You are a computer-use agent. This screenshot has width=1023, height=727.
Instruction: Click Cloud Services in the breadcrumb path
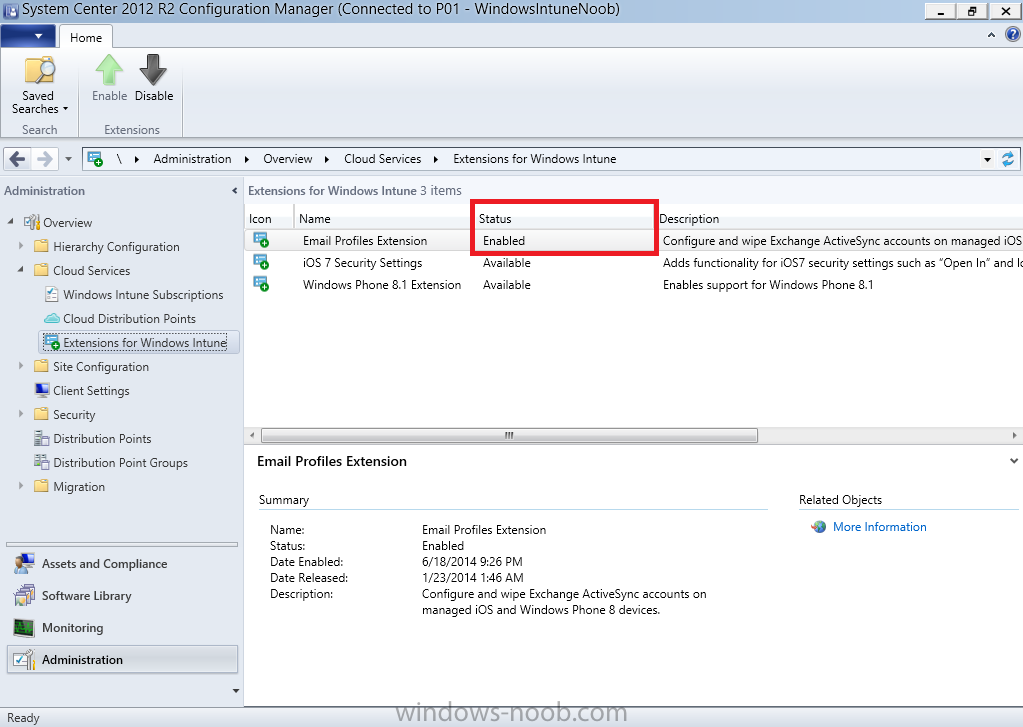(382, 159)
